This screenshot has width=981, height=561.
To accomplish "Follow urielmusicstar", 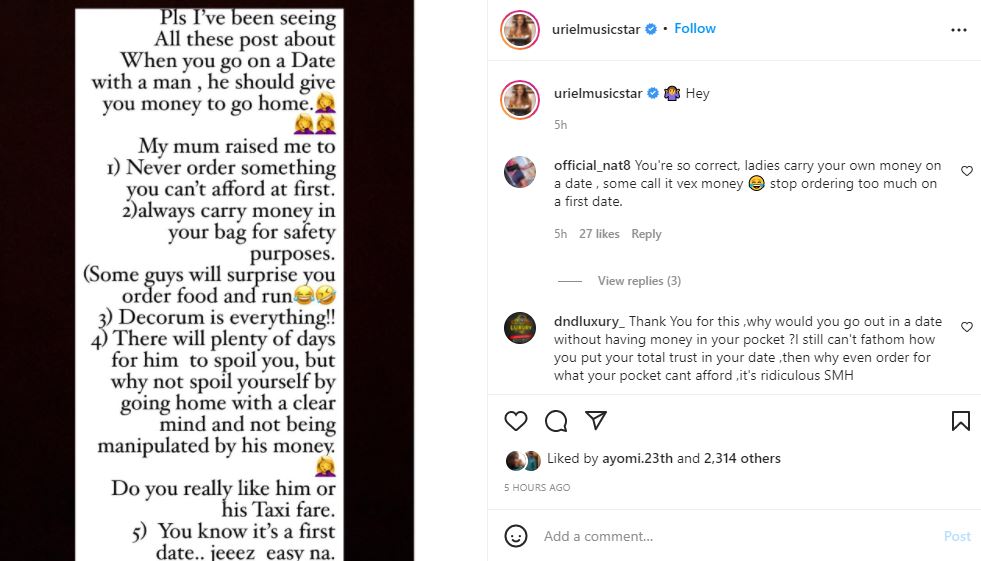I will click(694, 29).
